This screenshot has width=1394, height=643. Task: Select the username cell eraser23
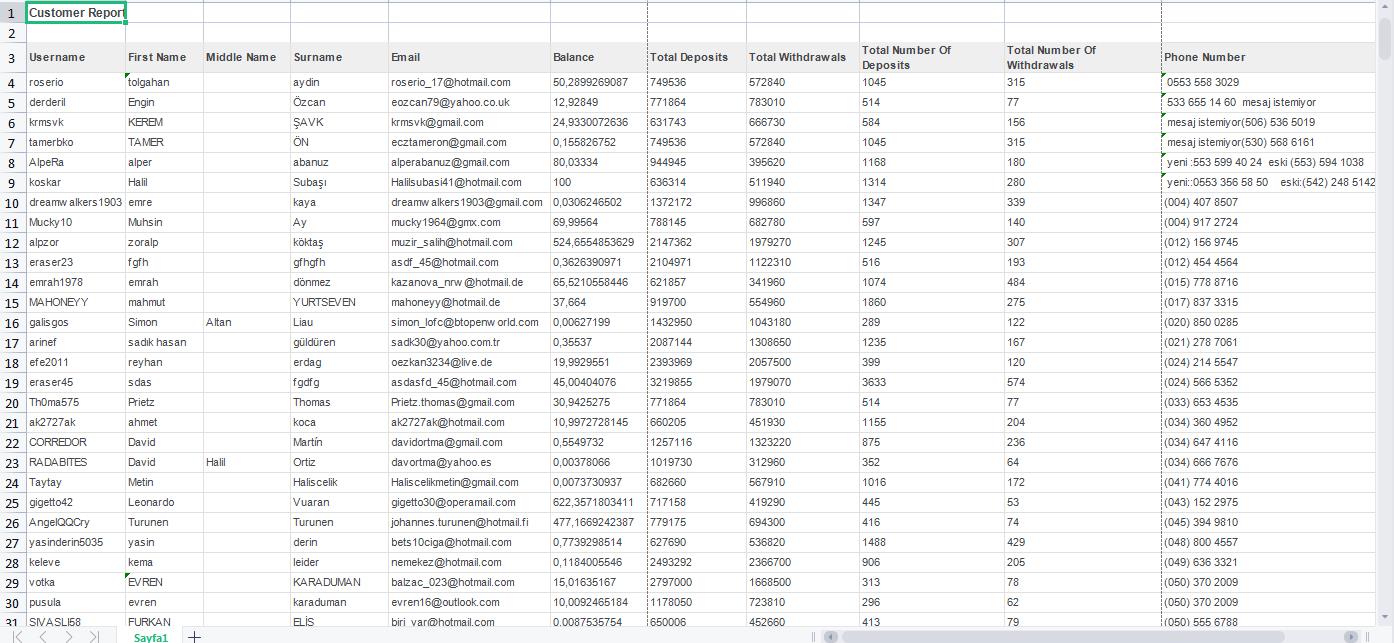pyautogui.click(x=76, y=262)
